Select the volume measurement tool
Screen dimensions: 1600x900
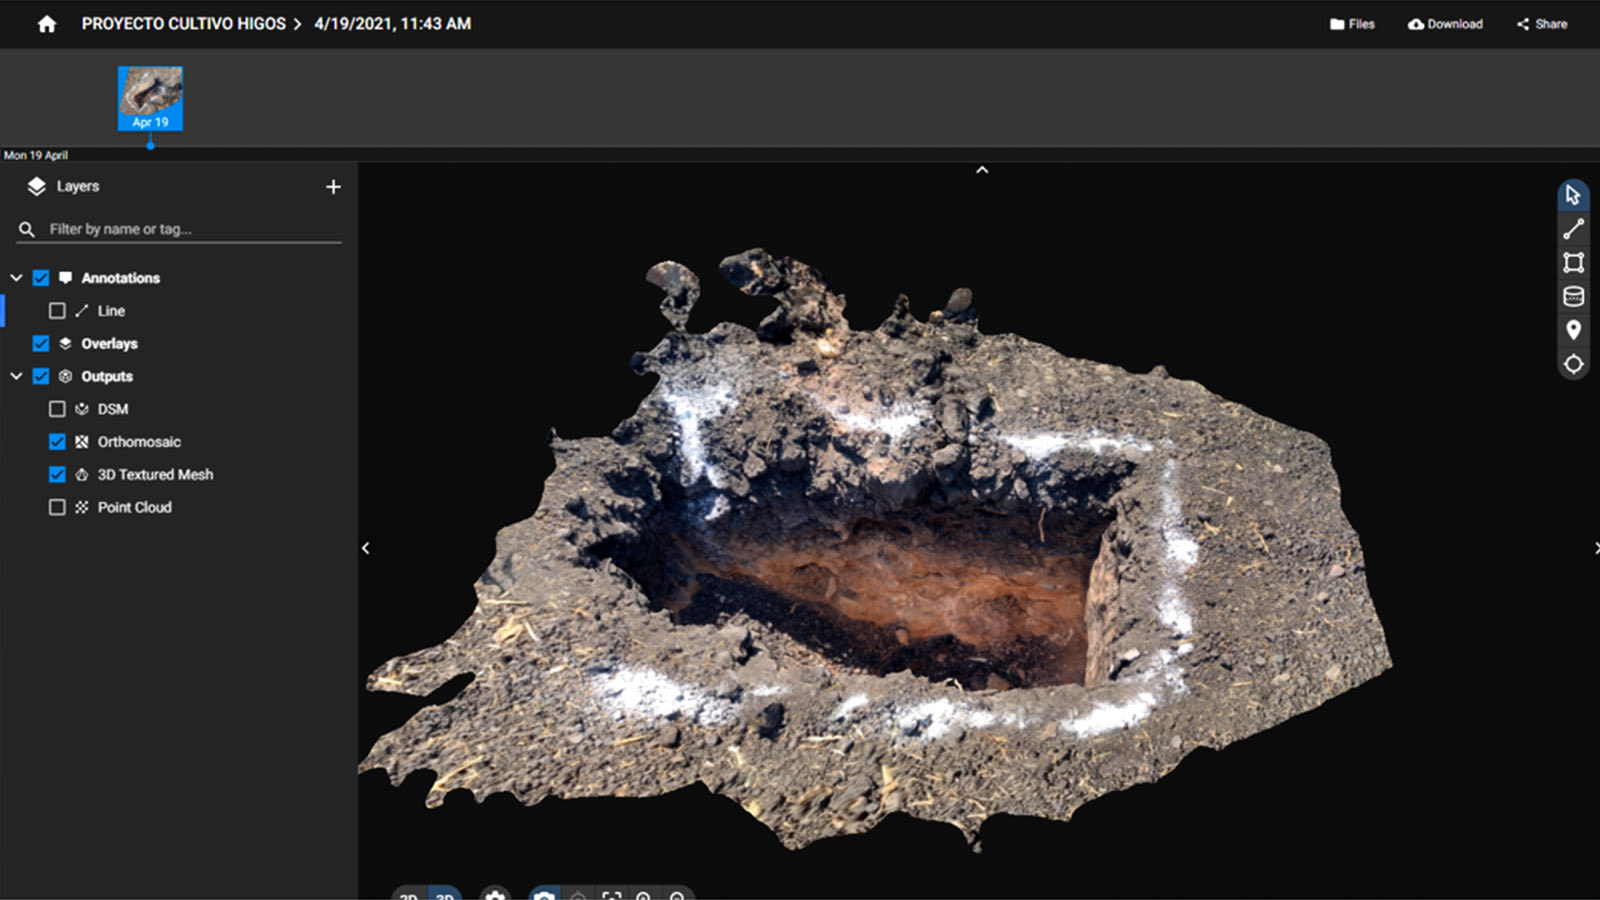pyautogui.click(x=1573, y=296)
